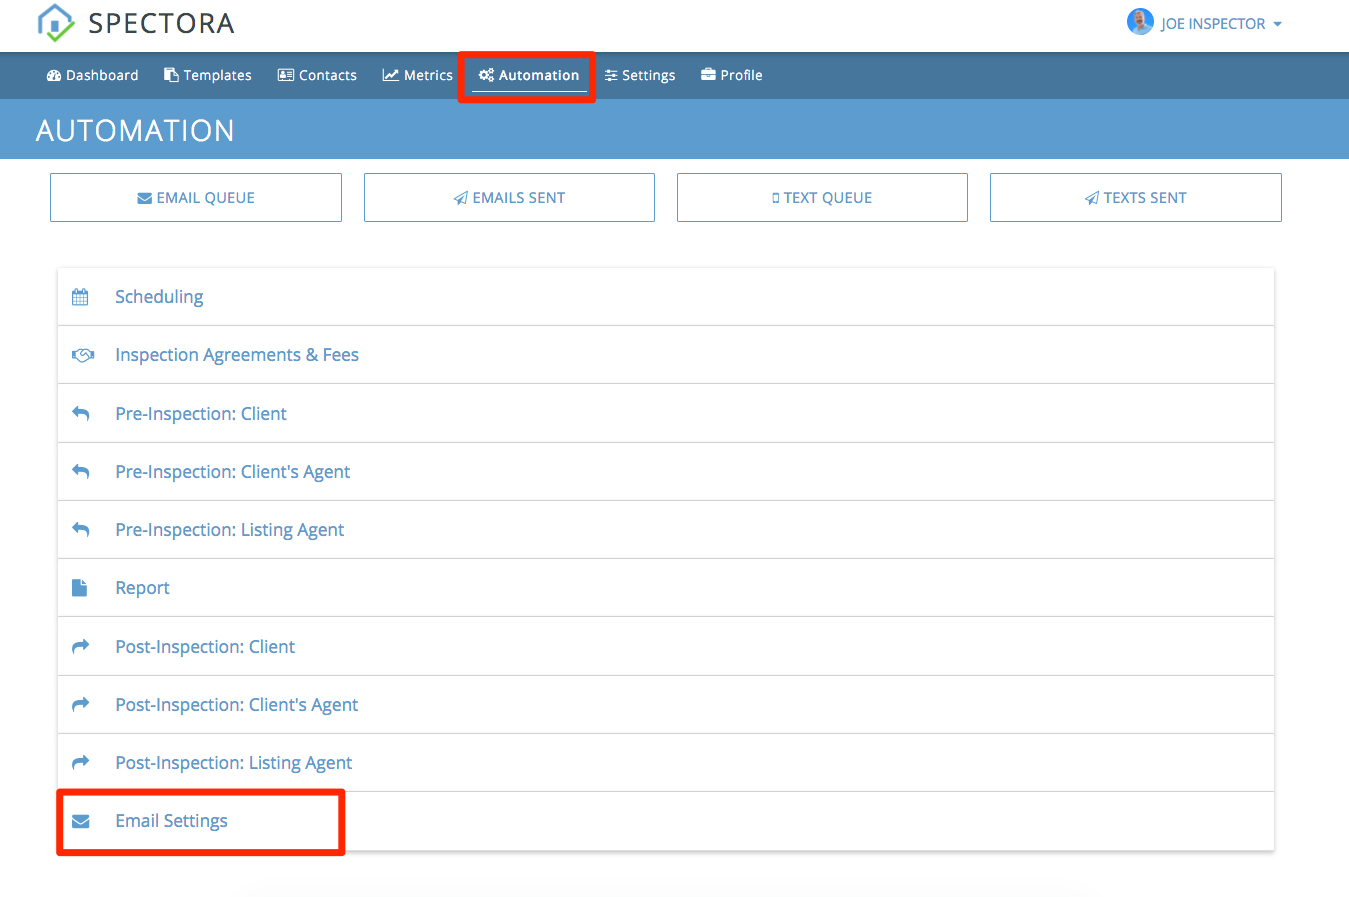Open the Joe Inspector dropdown caret

(1277, 24)
